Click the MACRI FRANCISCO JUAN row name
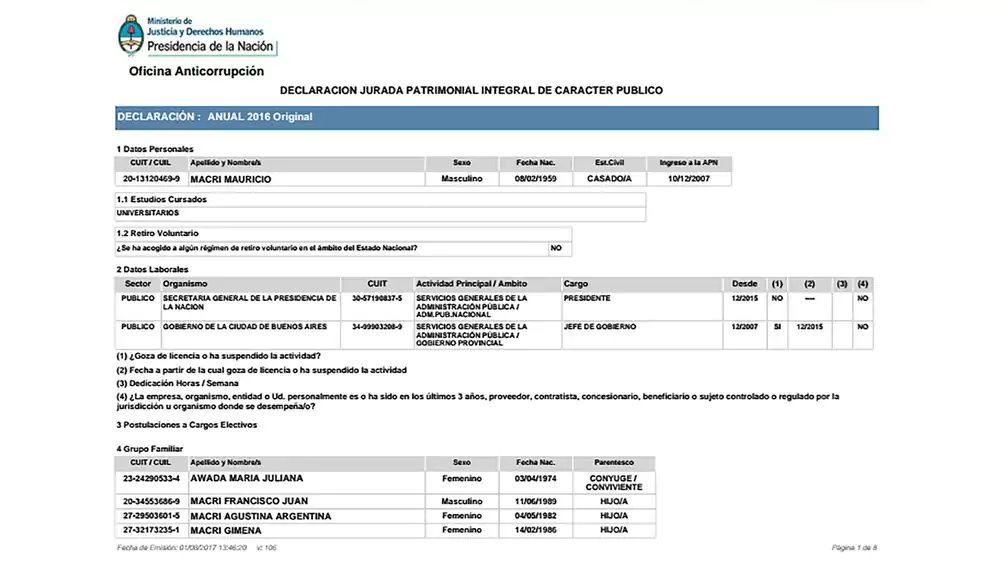 tap(248, 501)
